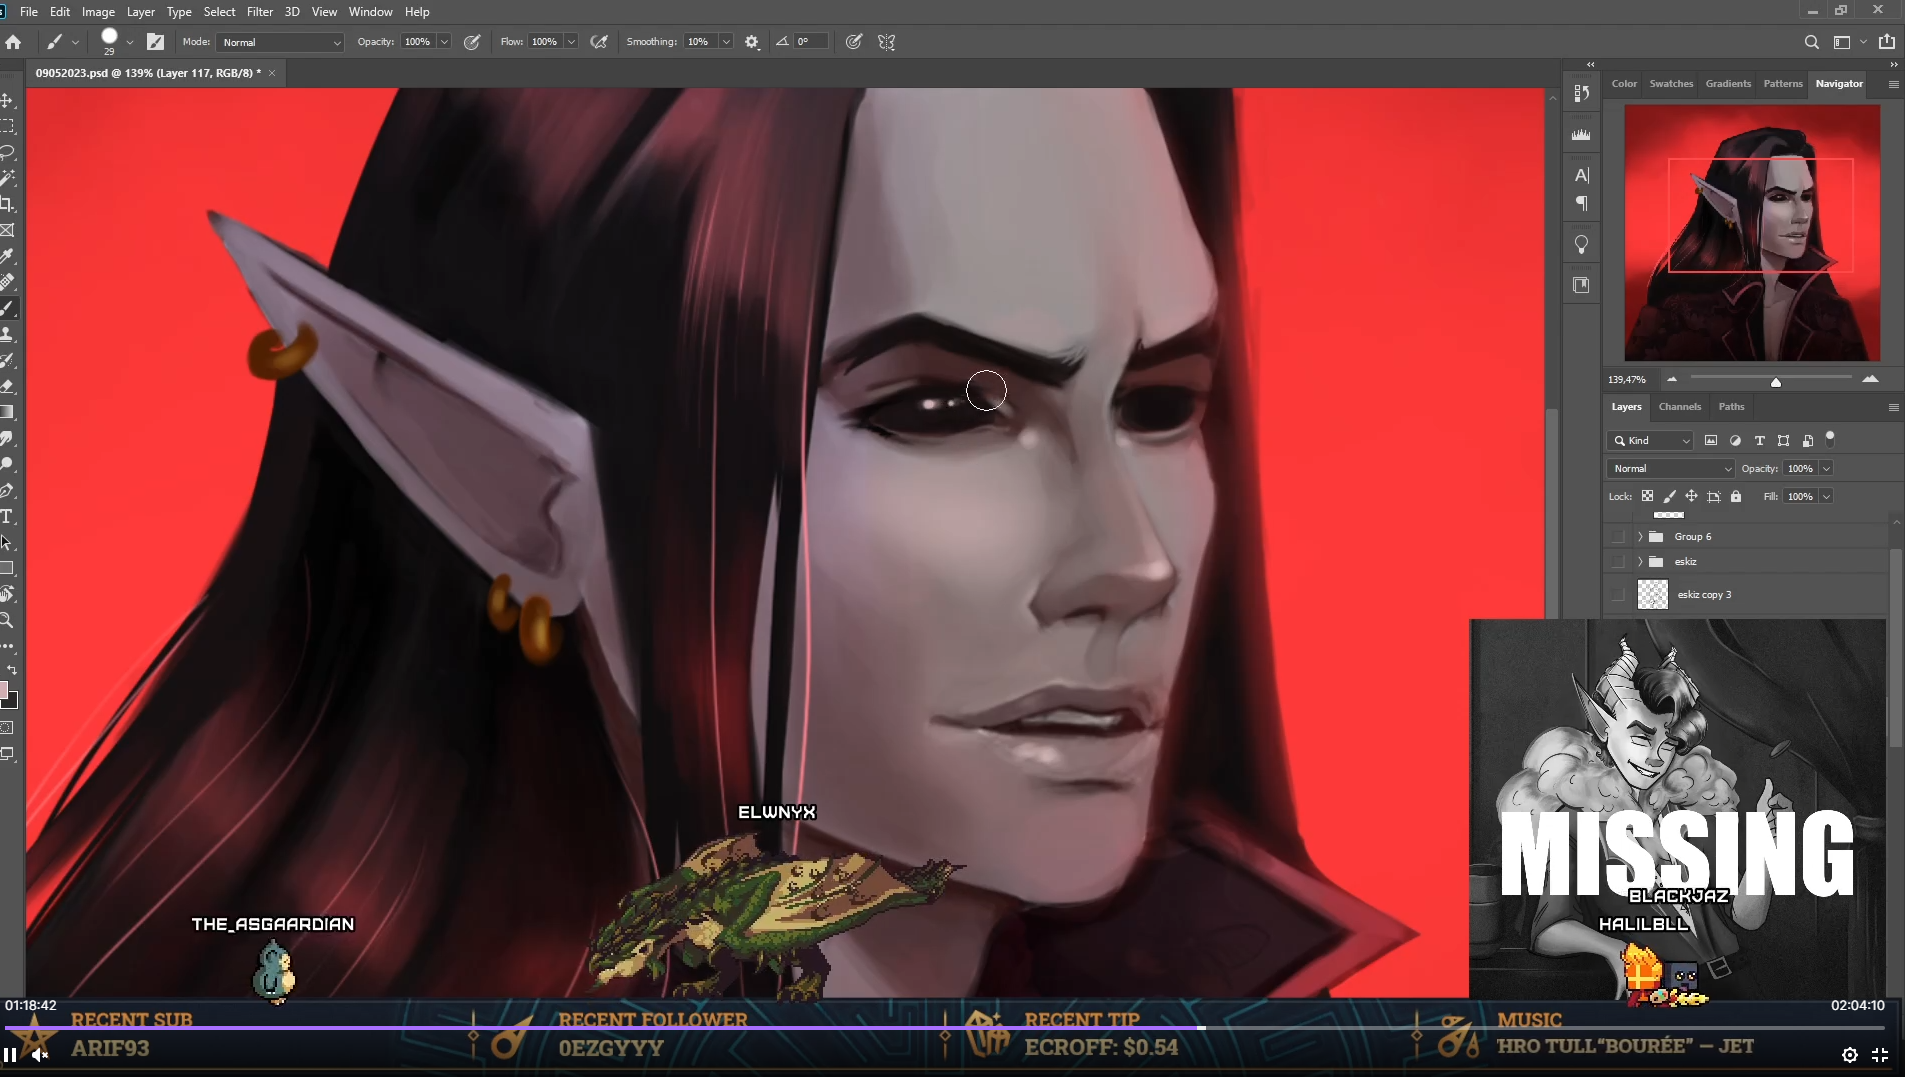Unmute the video volume icon
Image resolution: width=1905 pixels, height=1077 pixels.
pyautogui.click(x=40, y=1055)
